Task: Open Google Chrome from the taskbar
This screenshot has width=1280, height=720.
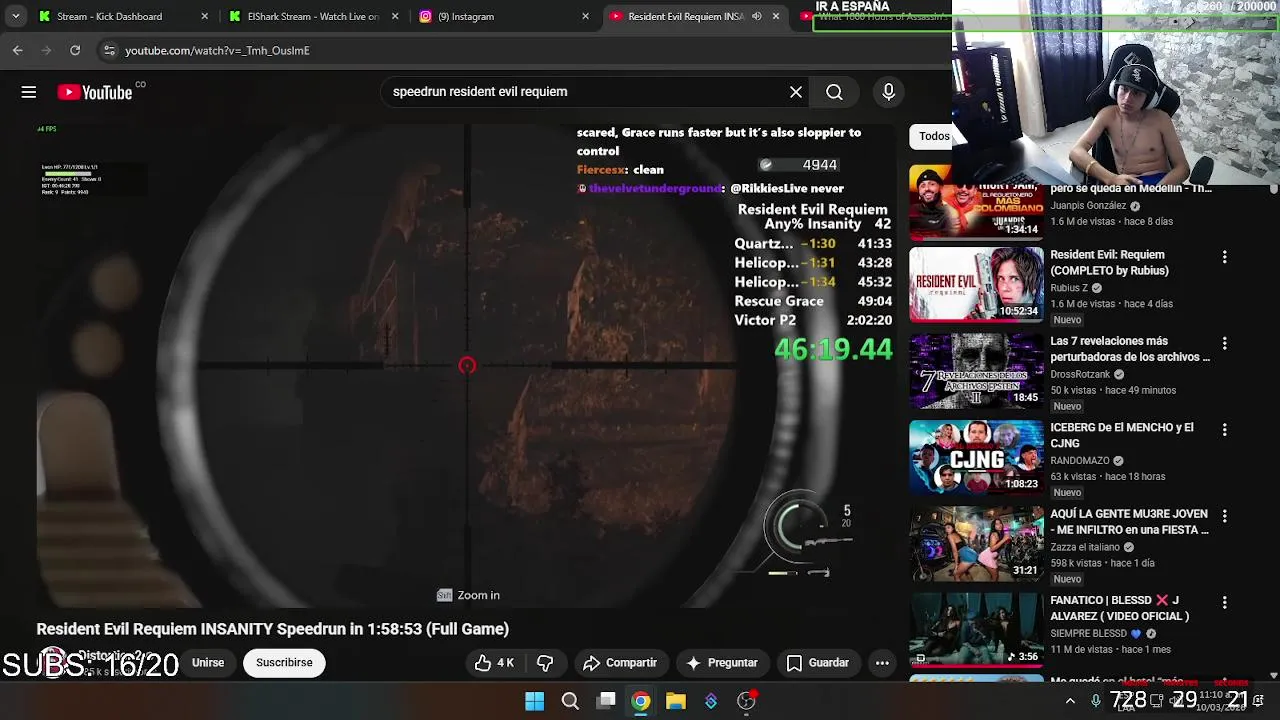Action: tap(641, 701)
